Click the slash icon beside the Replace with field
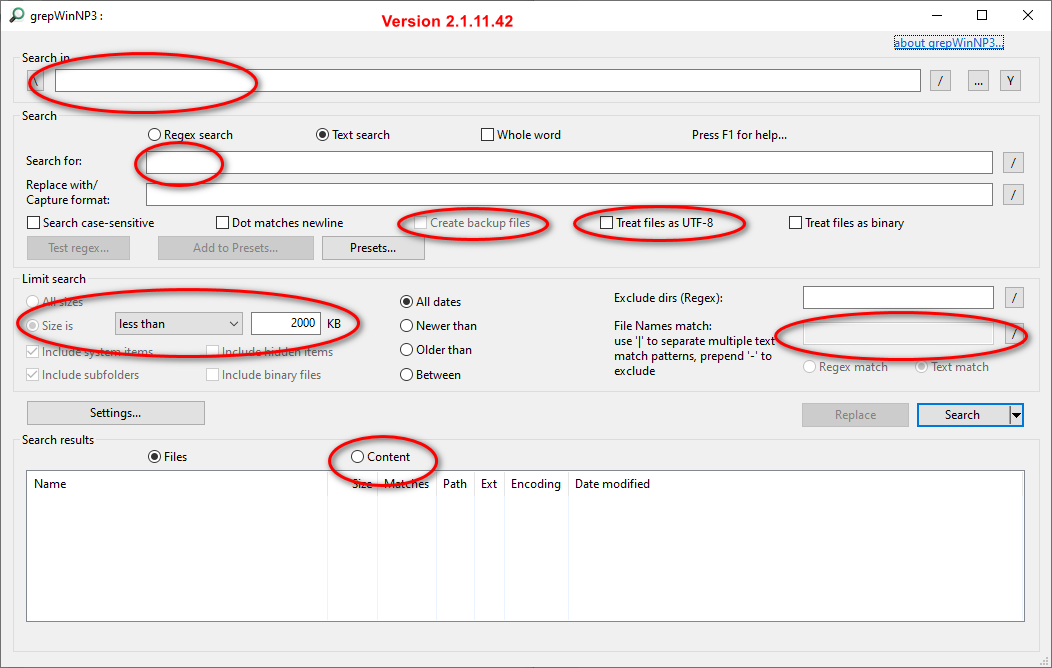The width and height of the screenshot is (1052, 668). point(1013,194)
